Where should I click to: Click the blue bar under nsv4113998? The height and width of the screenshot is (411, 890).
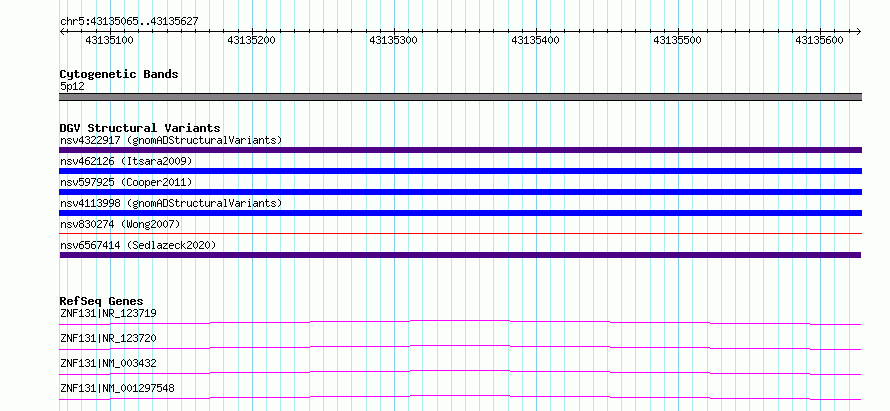[460, 213]
